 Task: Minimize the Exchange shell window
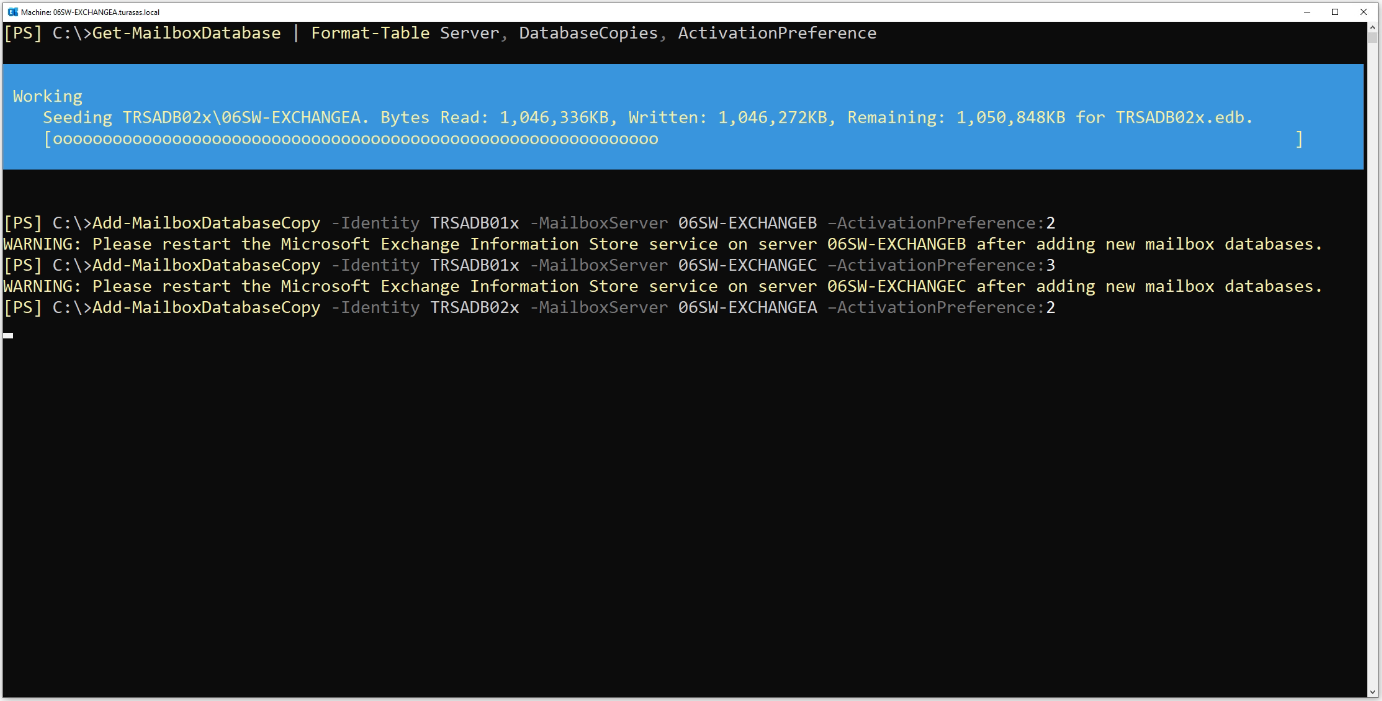click(1307, 11)
